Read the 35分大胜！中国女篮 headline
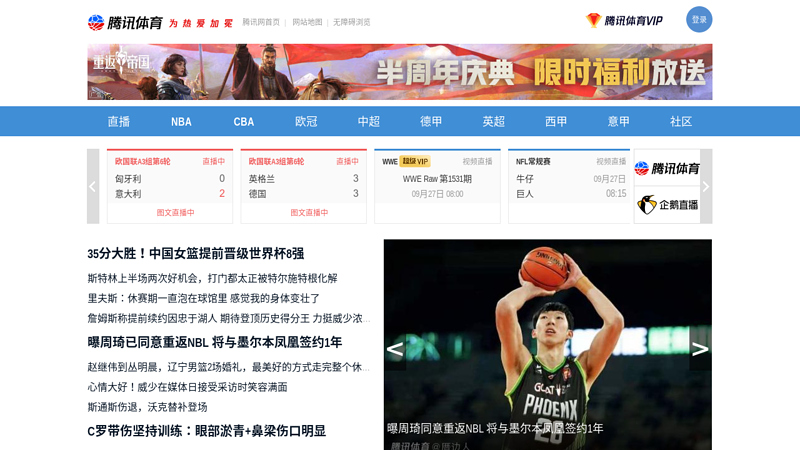Screen dimensions: 800x450 click(x=195, y=254)
